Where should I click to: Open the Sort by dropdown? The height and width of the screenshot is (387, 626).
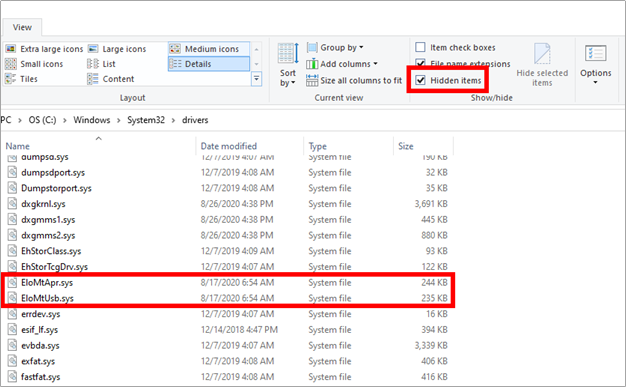point(288,65)
